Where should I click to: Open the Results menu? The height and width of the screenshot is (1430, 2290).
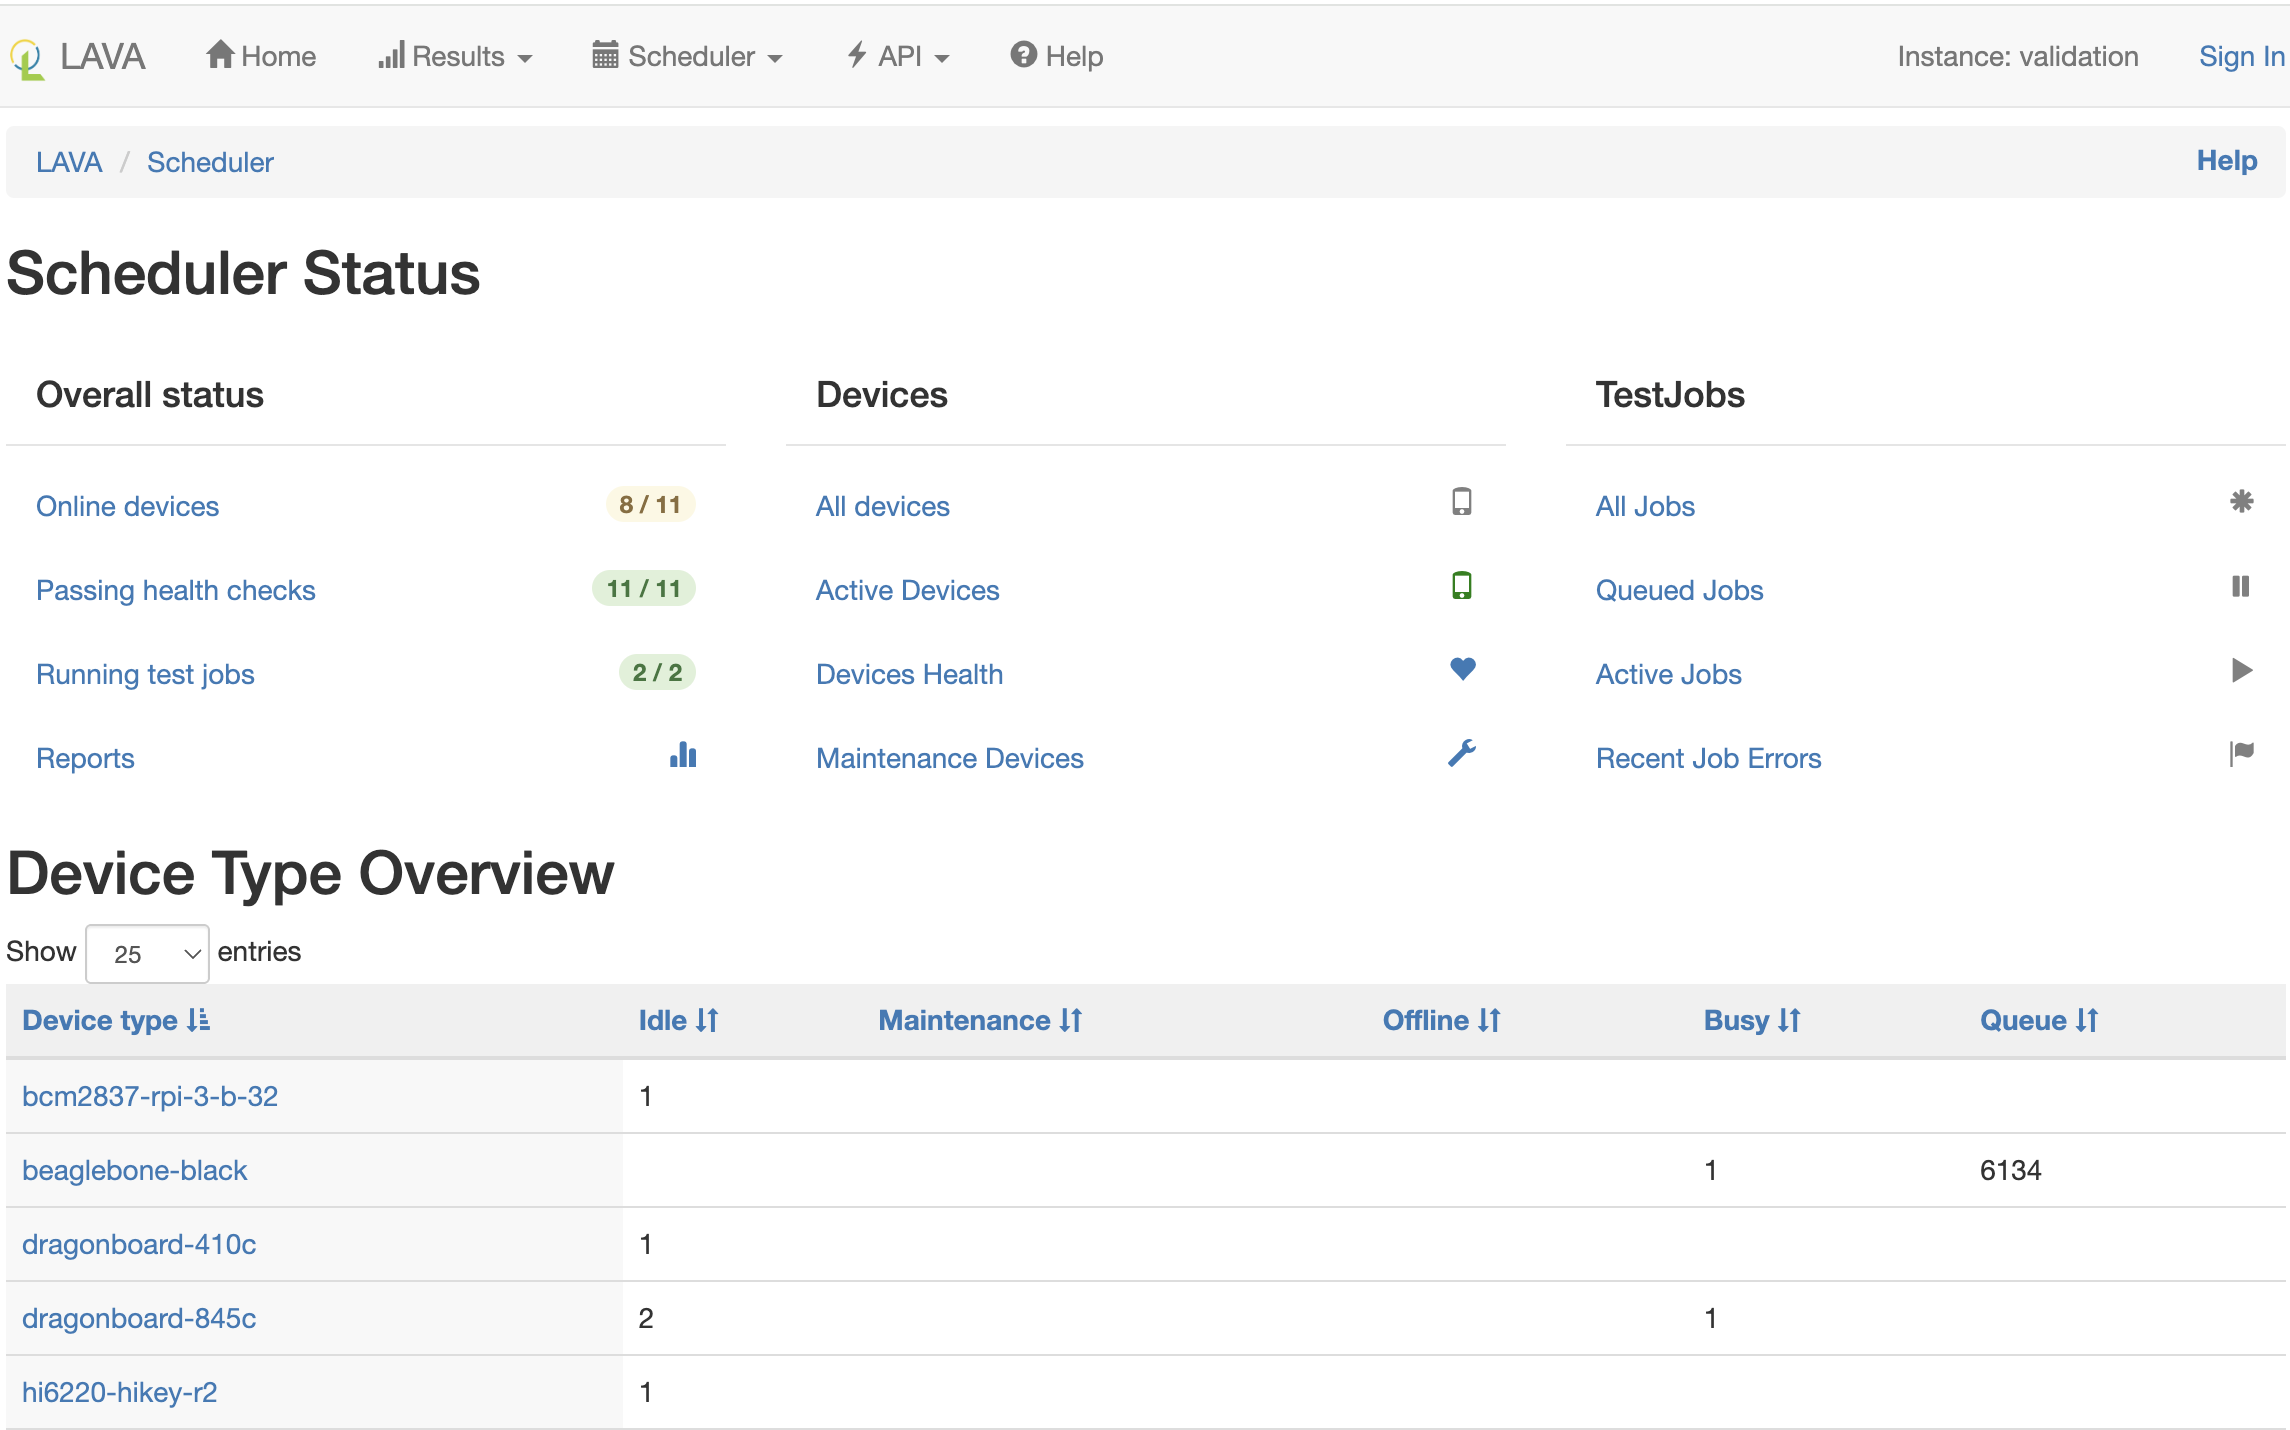(455, 57)
